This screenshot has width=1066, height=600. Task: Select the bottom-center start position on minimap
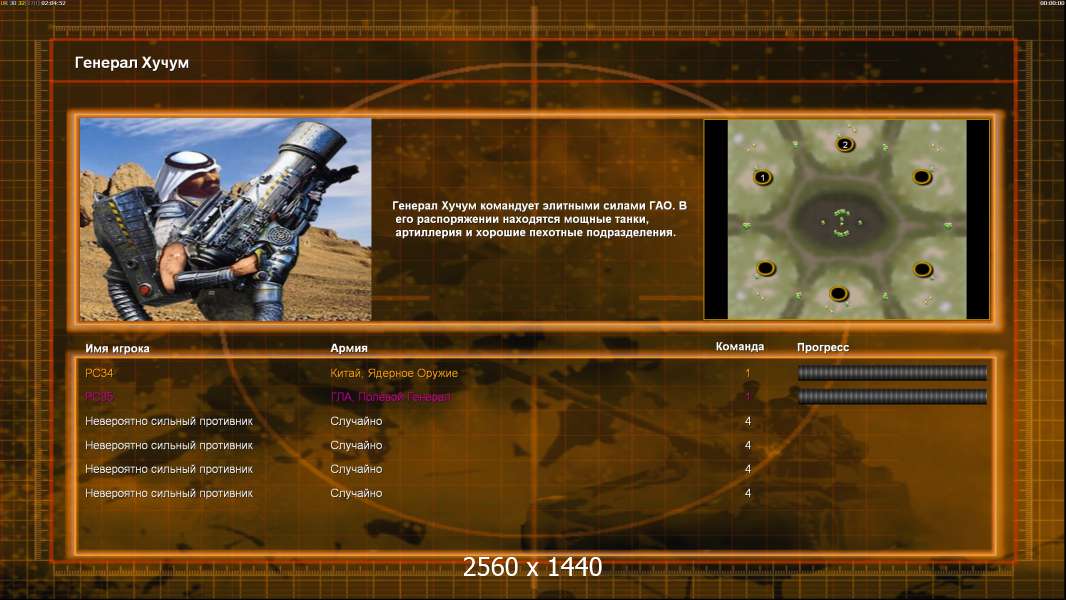pyautogui.click(x=838, y=294)
